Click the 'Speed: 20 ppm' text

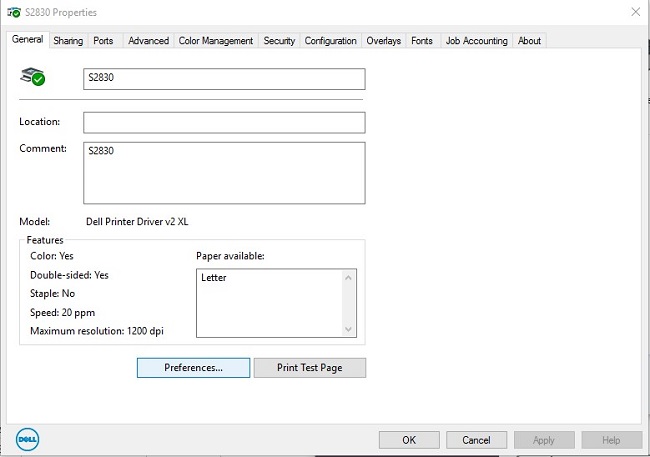tap(63, 312)
